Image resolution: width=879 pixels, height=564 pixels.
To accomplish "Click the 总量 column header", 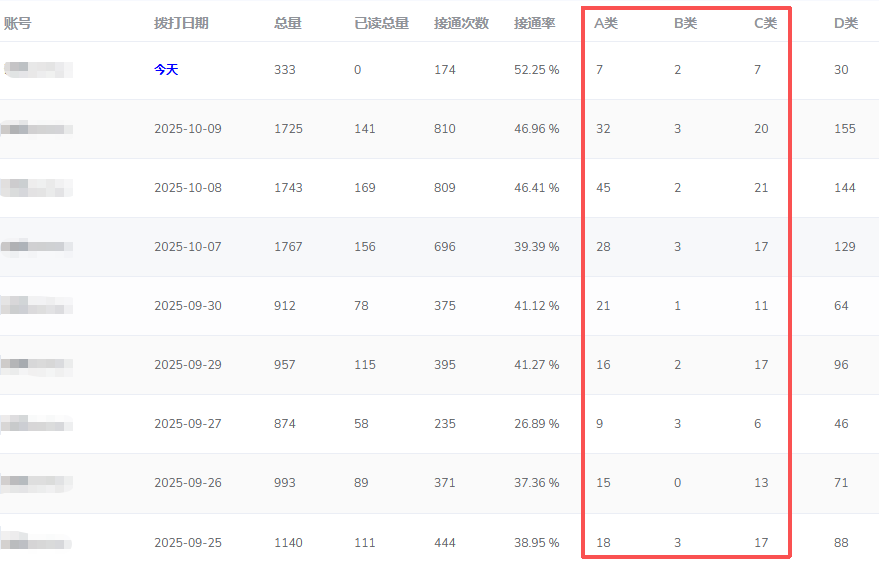I will pyautogui.click(x=287, y=23).
